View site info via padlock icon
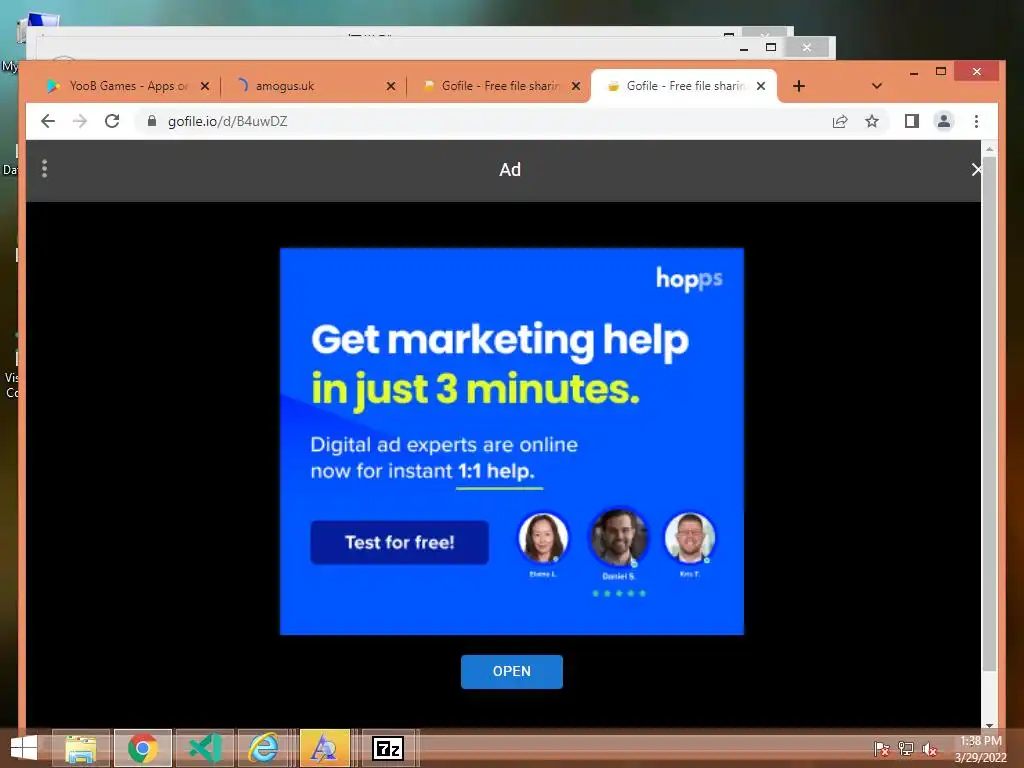The image size is (1024, 768). (152, 121)
